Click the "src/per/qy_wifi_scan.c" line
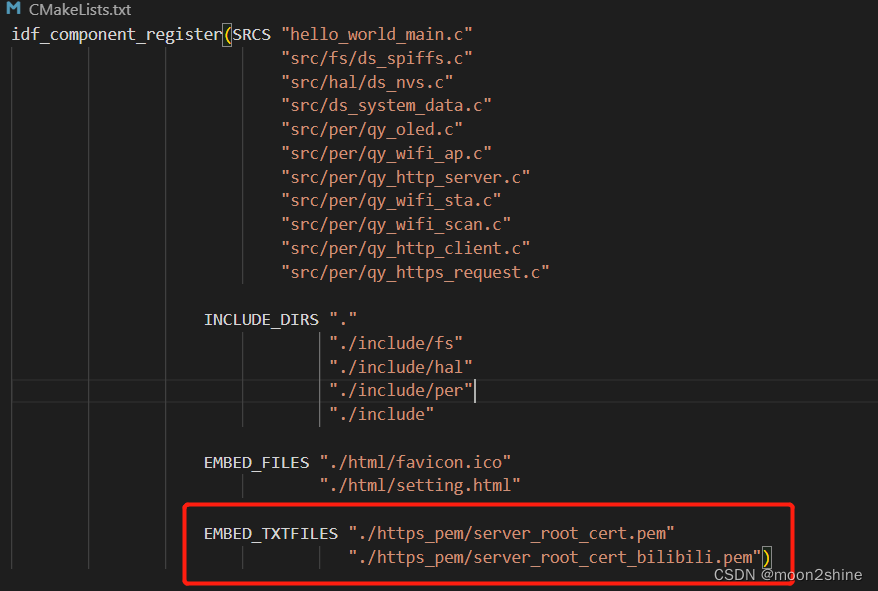Viewport: 878px width, 591px height. coord(397,224)
